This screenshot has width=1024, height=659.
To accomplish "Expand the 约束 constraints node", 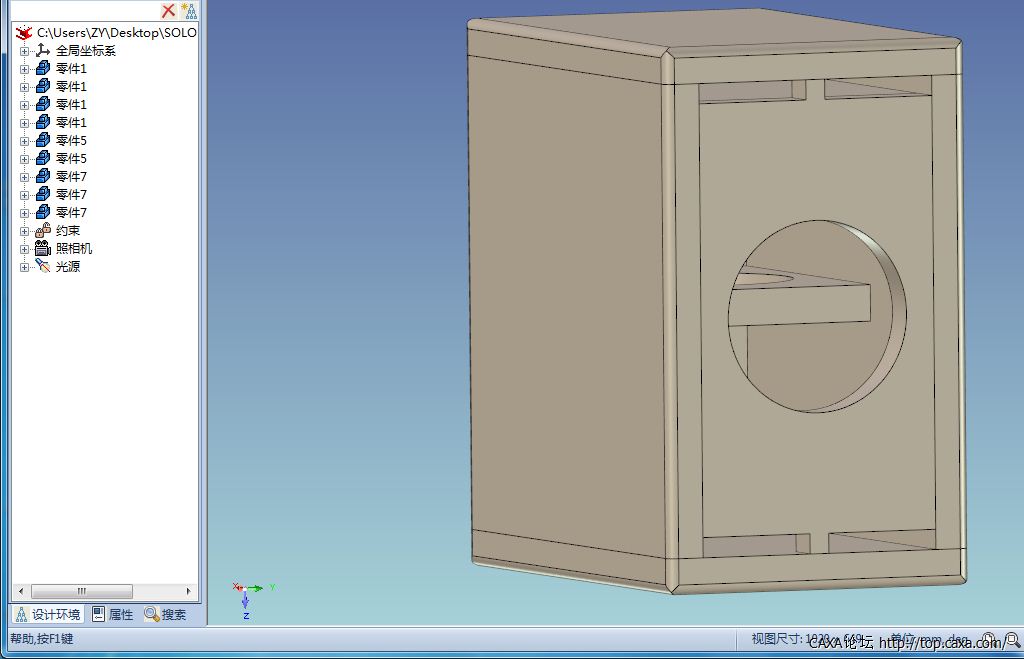I will 25,231.
